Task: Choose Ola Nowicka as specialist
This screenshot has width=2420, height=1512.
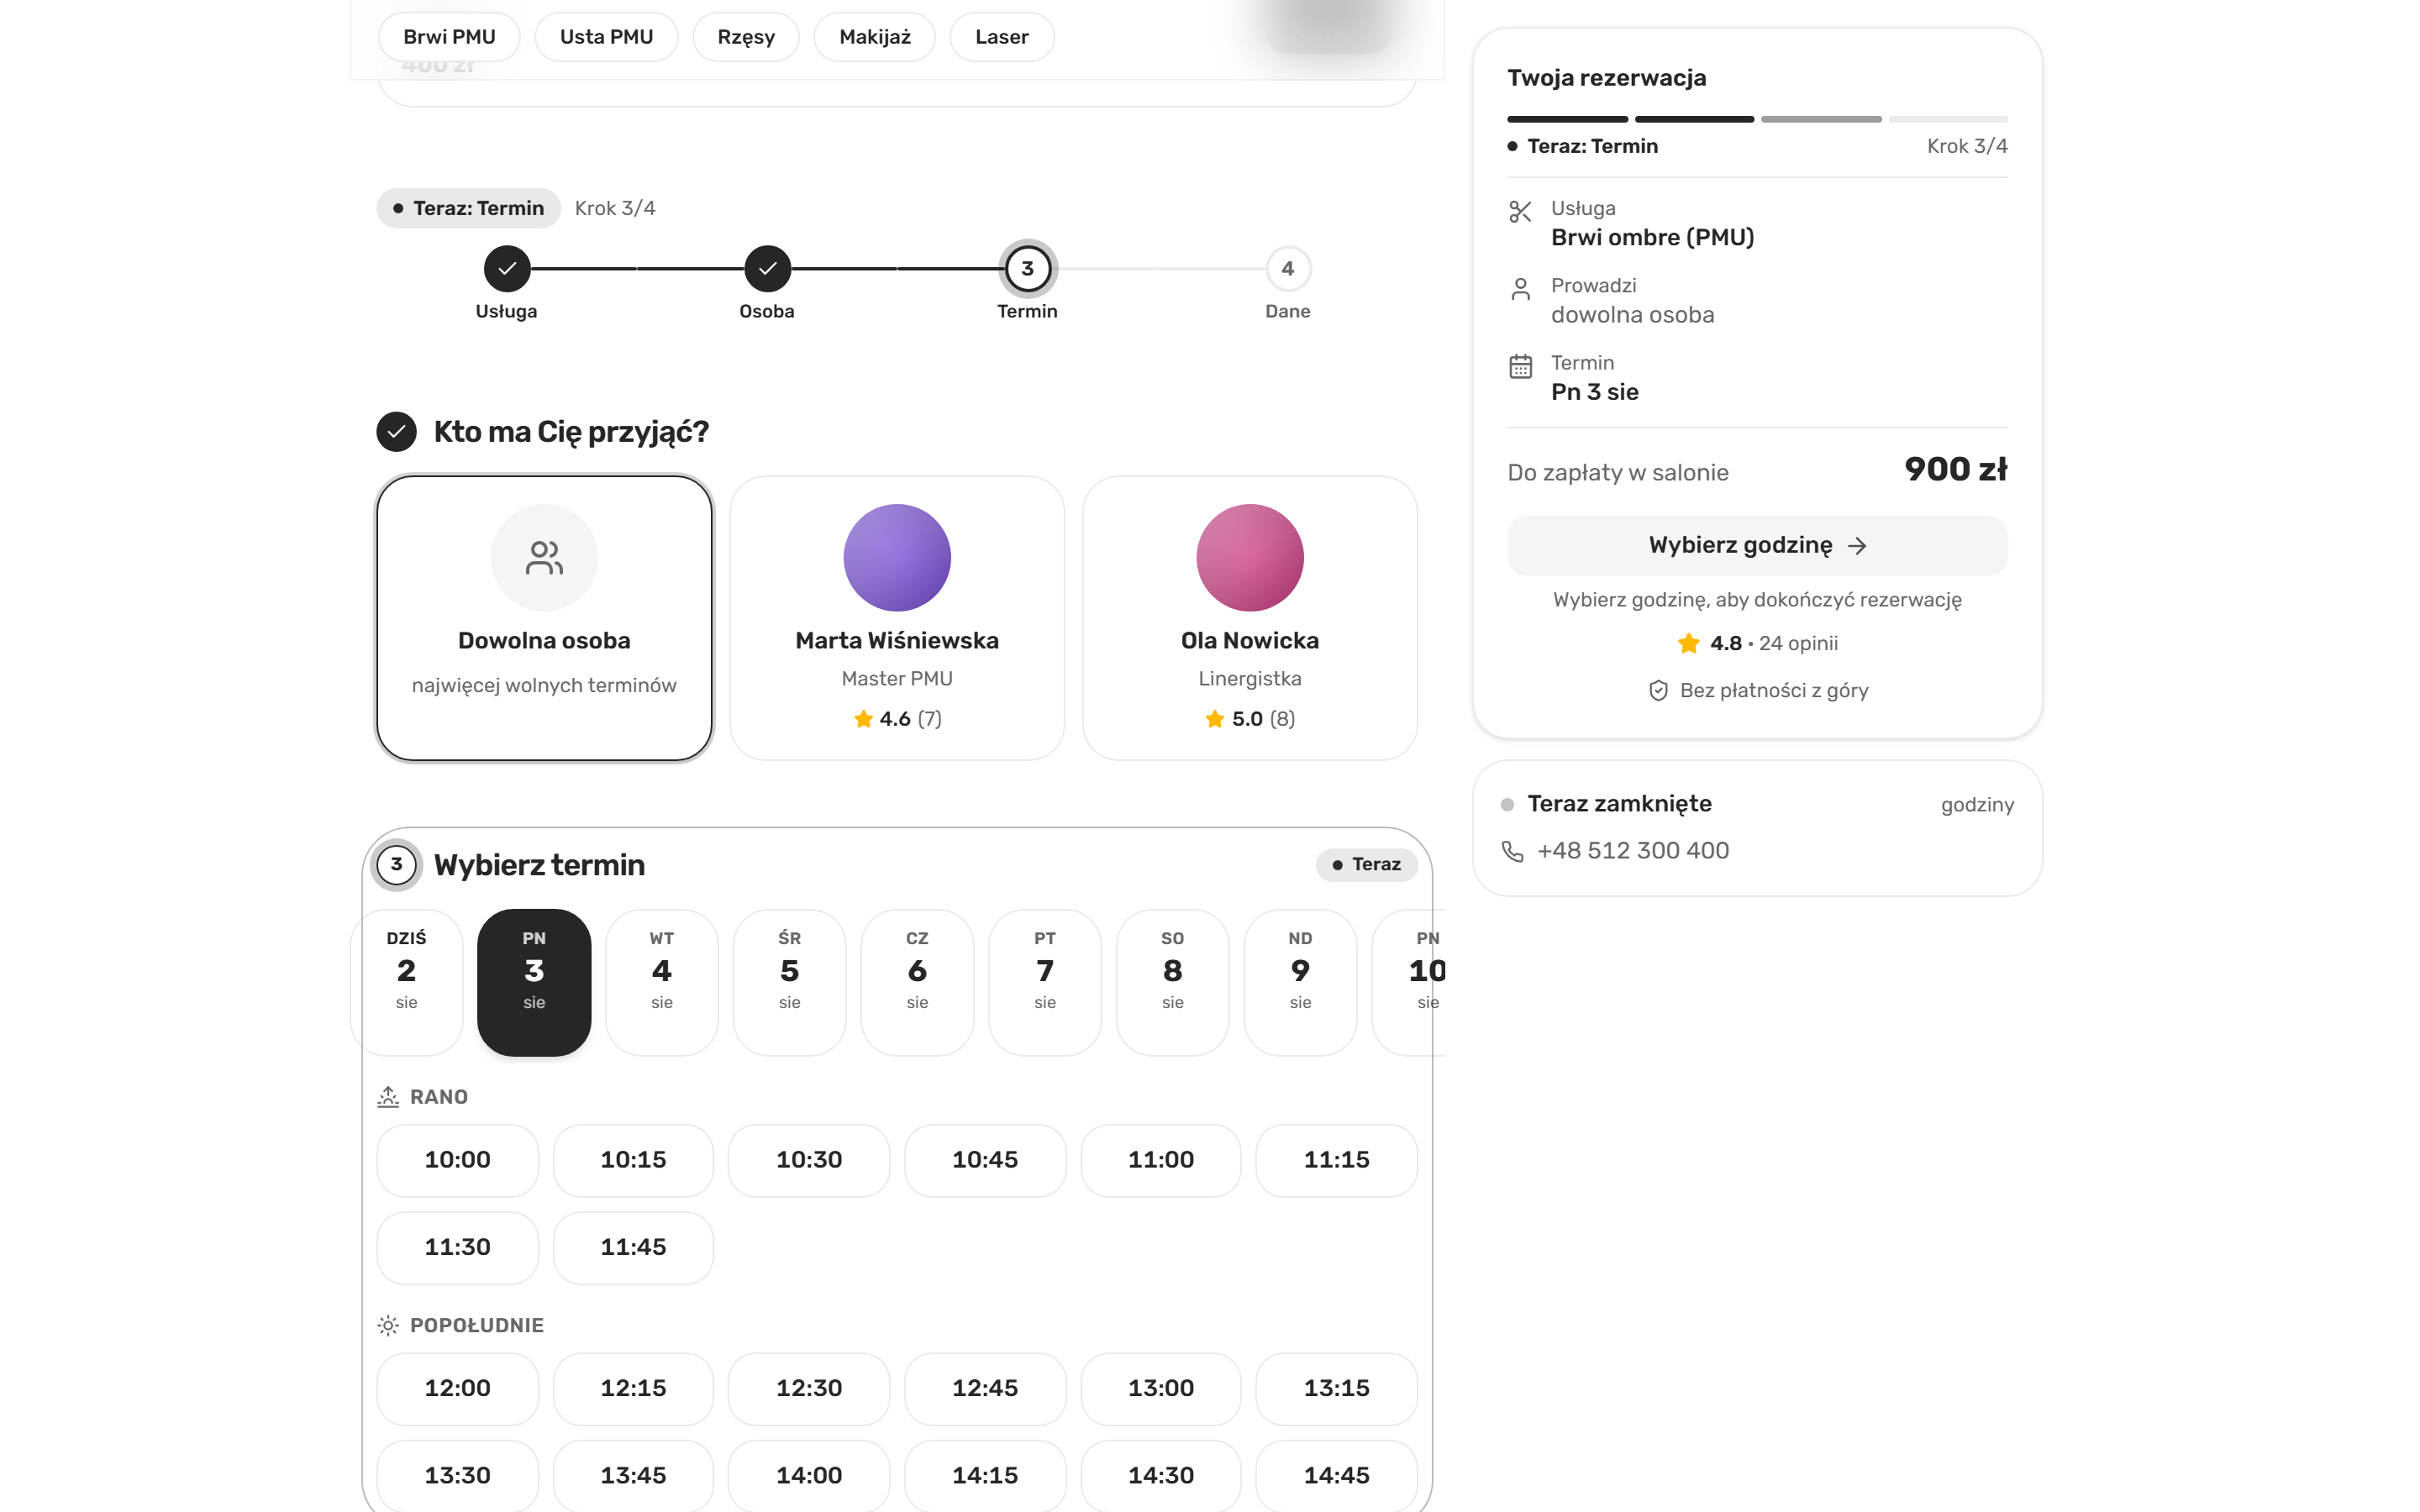Action: click(1250, 618)
